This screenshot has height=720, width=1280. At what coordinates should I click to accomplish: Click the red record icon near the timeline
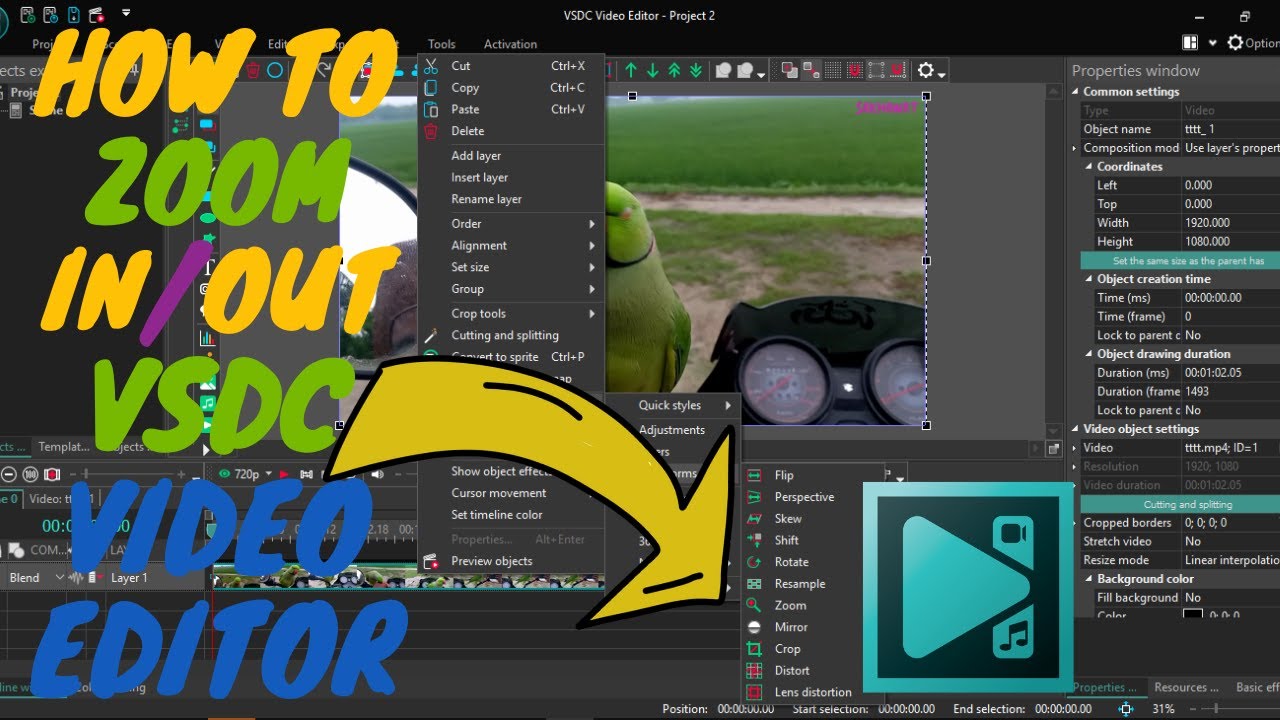52,474
